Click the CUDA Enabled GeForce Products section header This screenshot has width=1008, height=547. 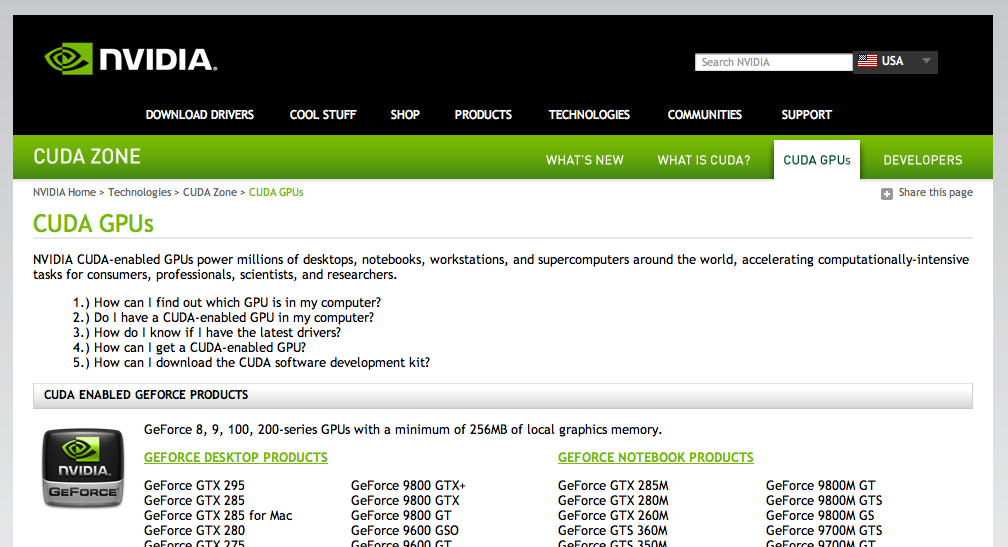point(503,395)
